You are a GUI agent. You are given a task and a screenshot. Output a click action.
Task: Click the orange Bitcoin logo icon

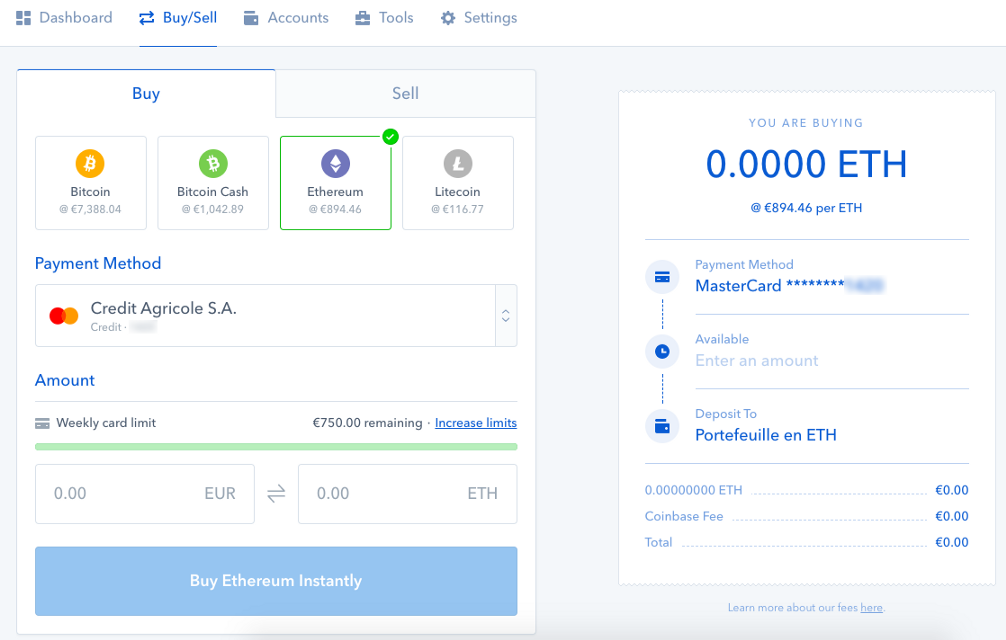(90, 164)
